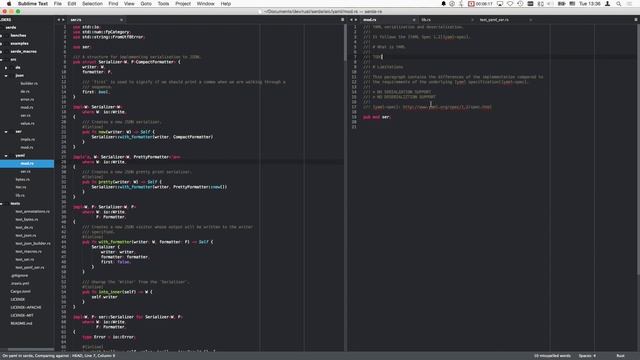Open the Edit menu

coord(72,4)
